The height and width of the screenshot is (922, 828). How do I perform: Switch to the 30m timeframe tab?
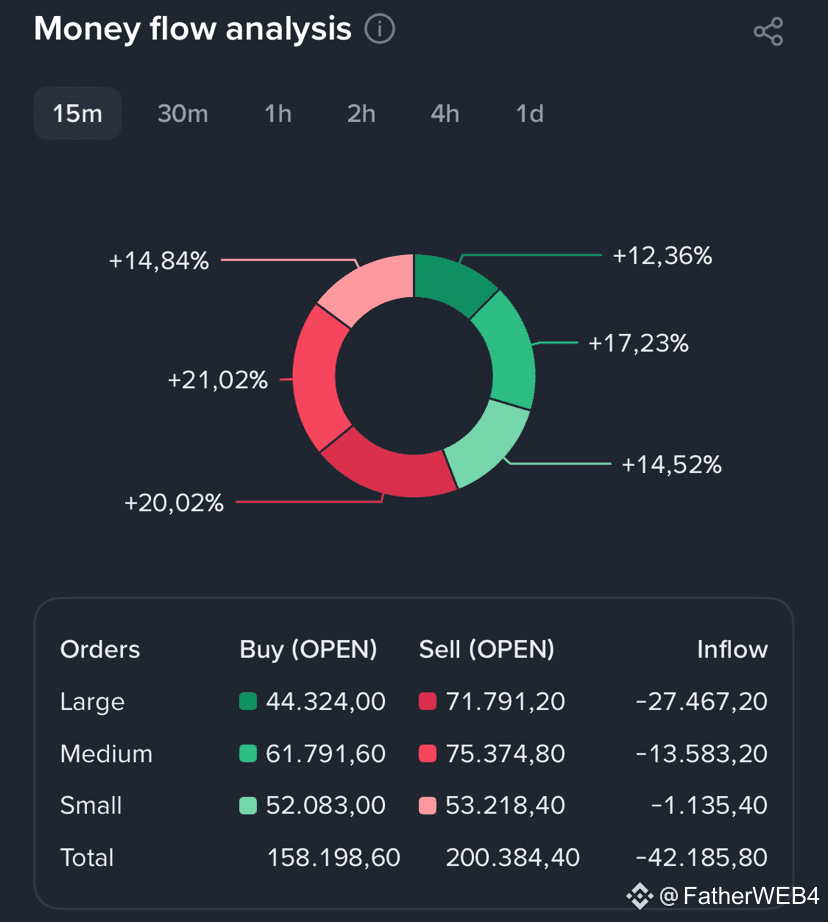point(182,113)
